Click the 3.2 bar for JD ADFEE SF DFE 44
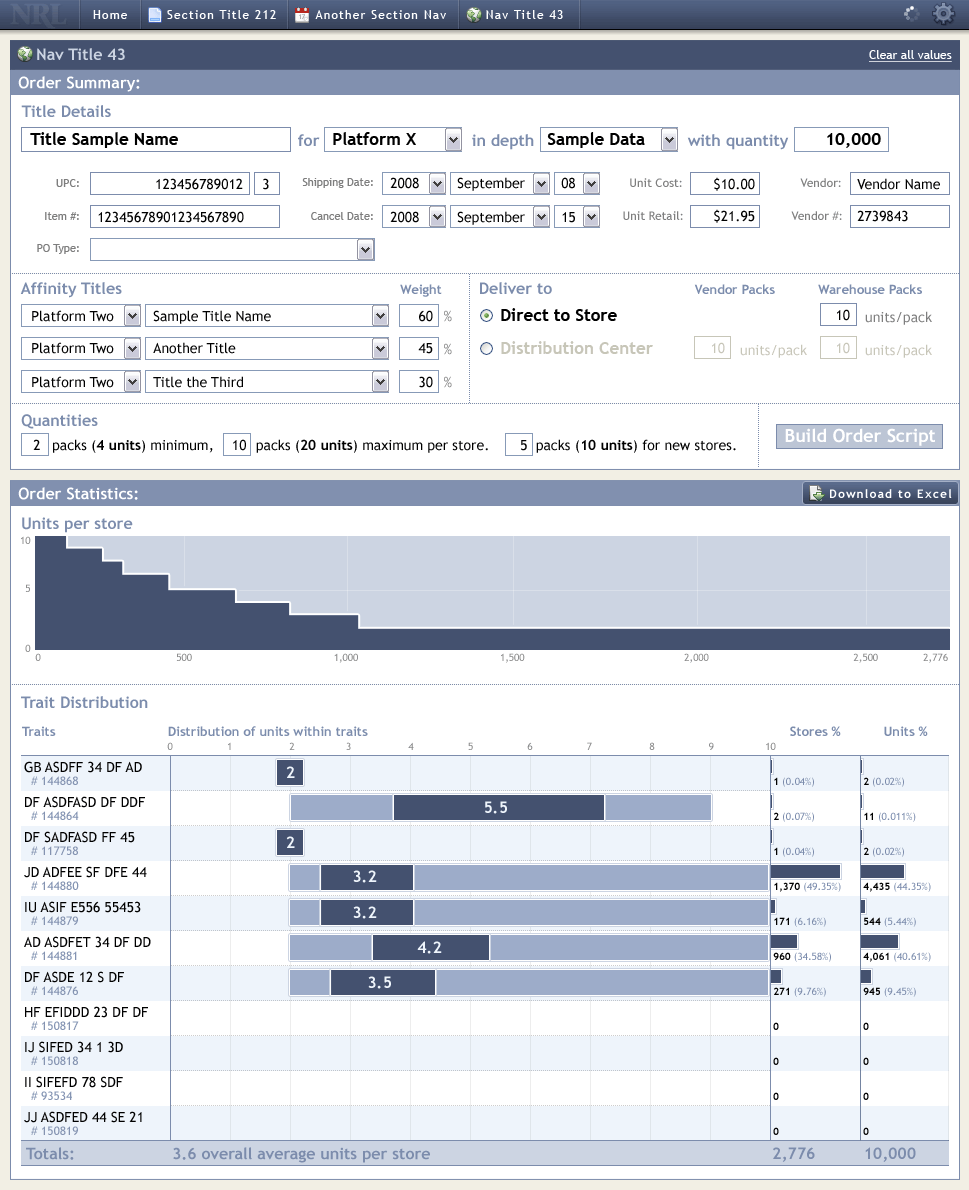969x1190 pixels. pyautogui.click(x=367, y=877)
